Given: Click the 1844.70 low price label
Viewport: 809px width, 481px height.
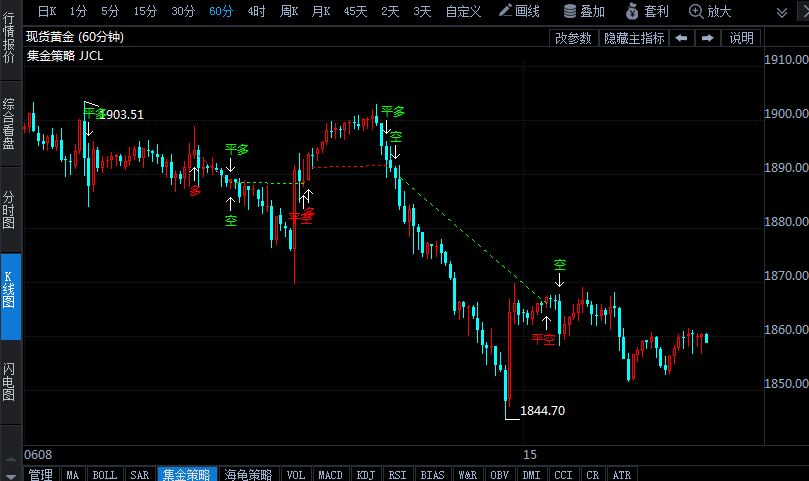Looking at the screenshot, I should (542, 411).
